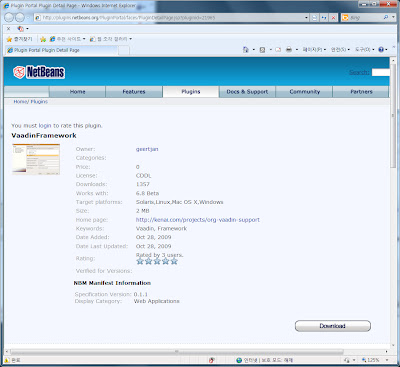Screen dimensions: 400x367
Task: Click the Feeds icon in the command bar
Action: [262, 50]
